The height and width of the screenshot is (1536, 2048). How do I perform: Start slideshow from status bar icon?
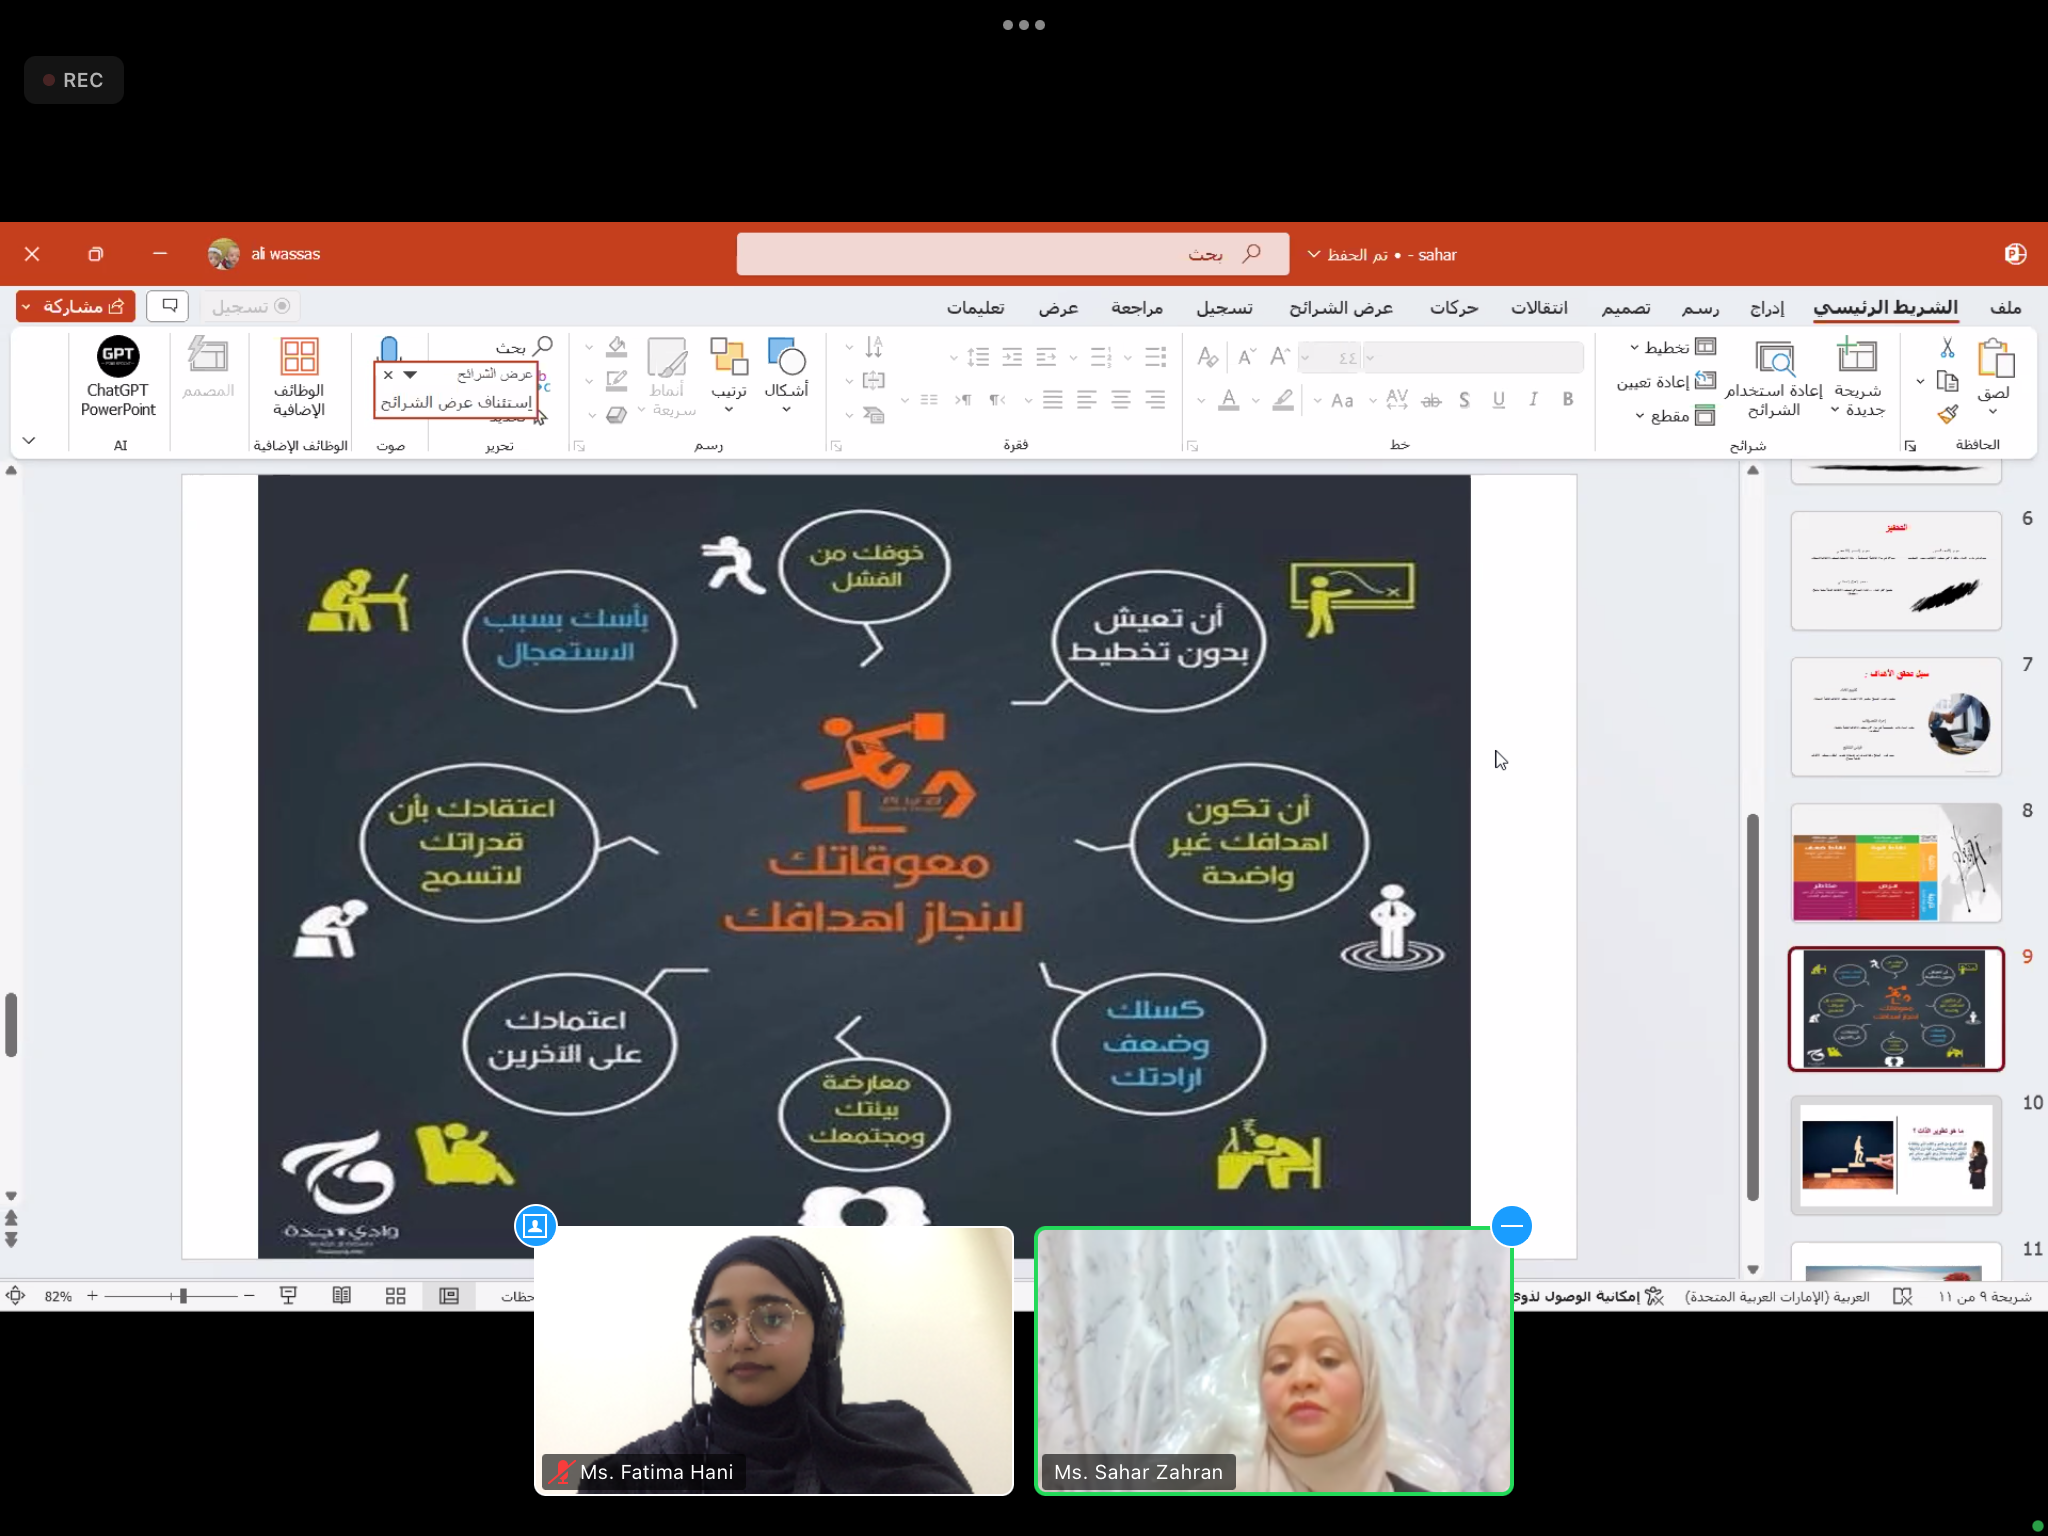point(288,1296)
